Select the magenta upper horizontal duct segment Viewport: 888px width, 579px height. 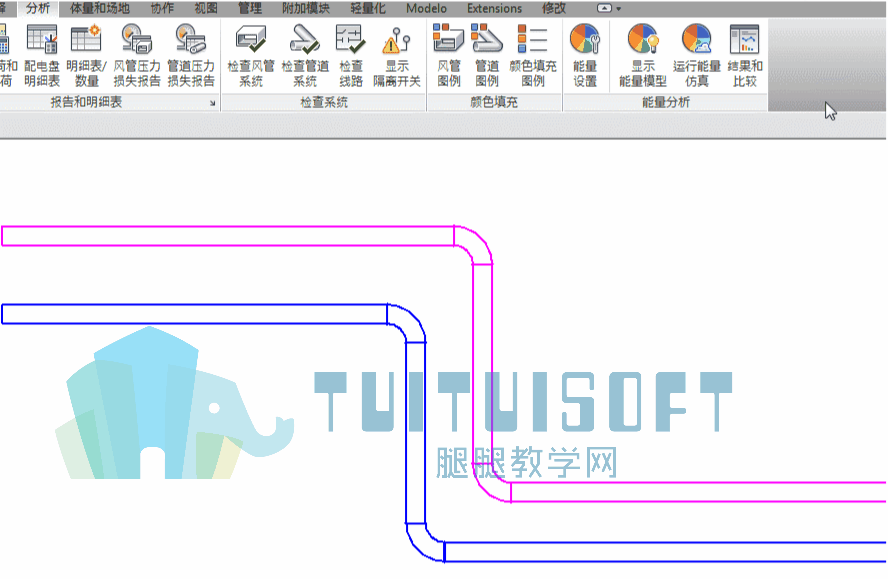click(228, 236)
